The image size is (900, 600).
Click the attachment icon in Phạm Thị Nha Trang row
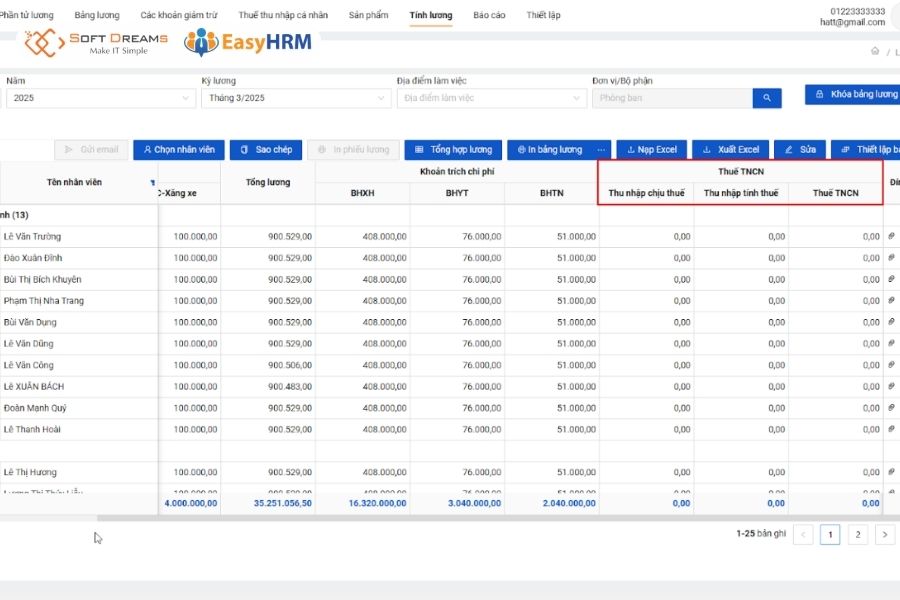[x=891, y=300]
